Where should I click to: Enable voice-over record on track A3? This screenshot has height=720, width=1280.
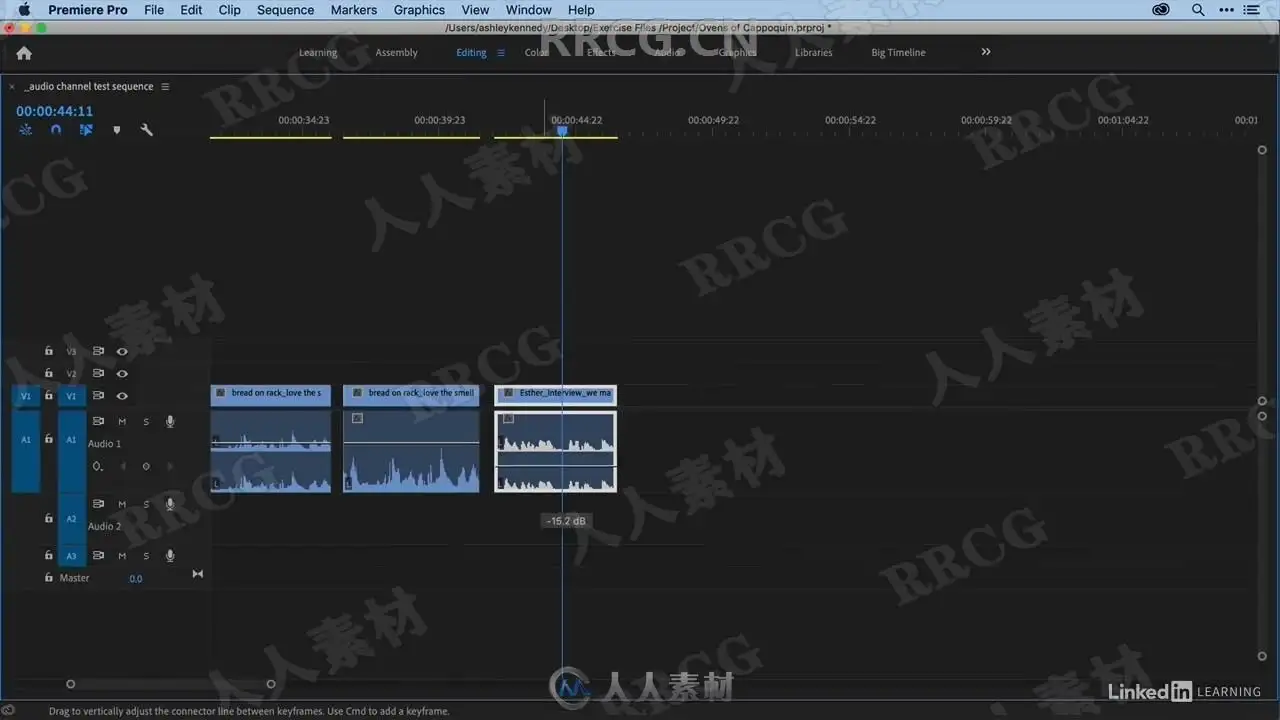point(170,556)
